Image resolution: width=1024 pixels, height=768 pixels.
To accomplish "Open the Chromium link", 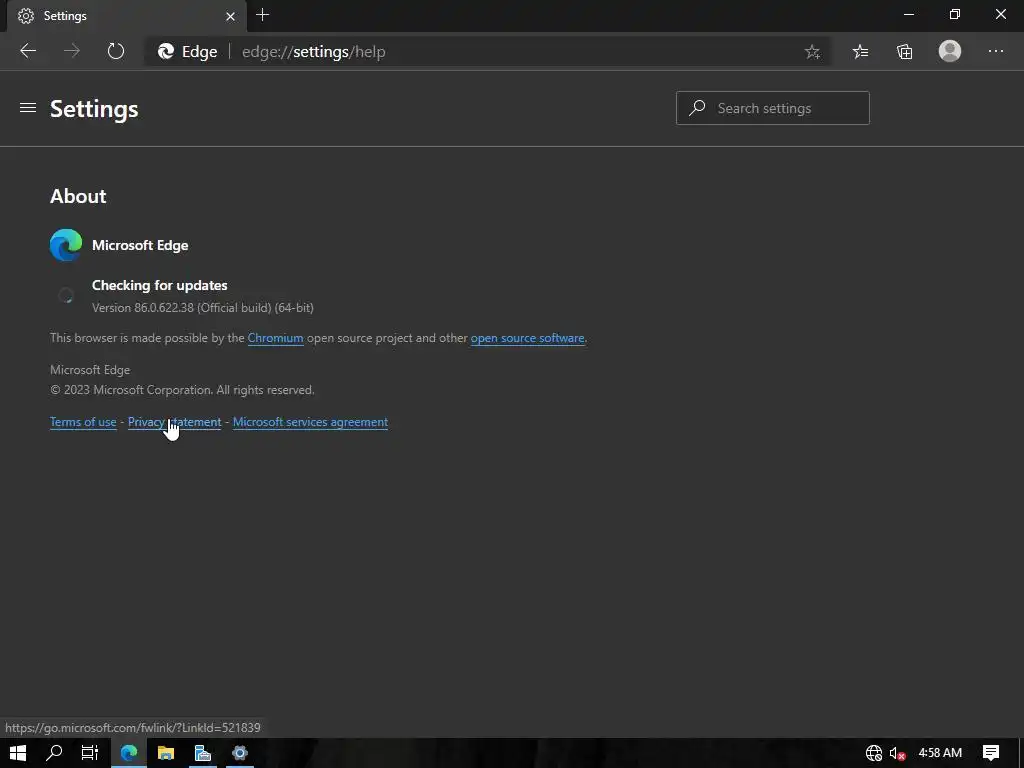I will coord(275,338).
